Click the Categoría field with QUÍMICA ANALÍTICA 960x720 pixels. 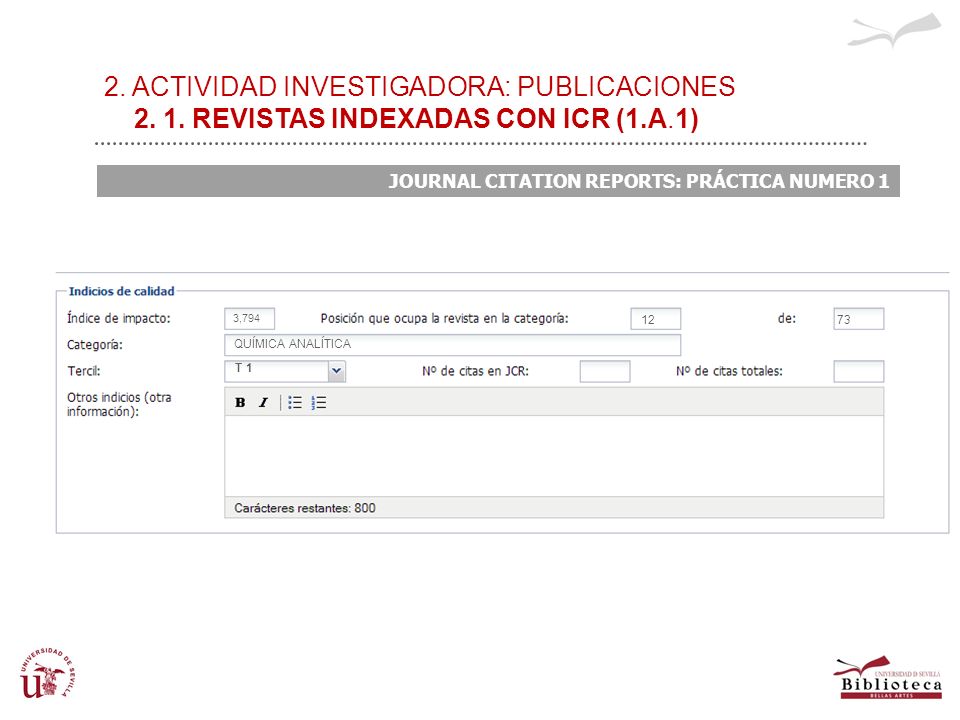(x=452, y=345)
